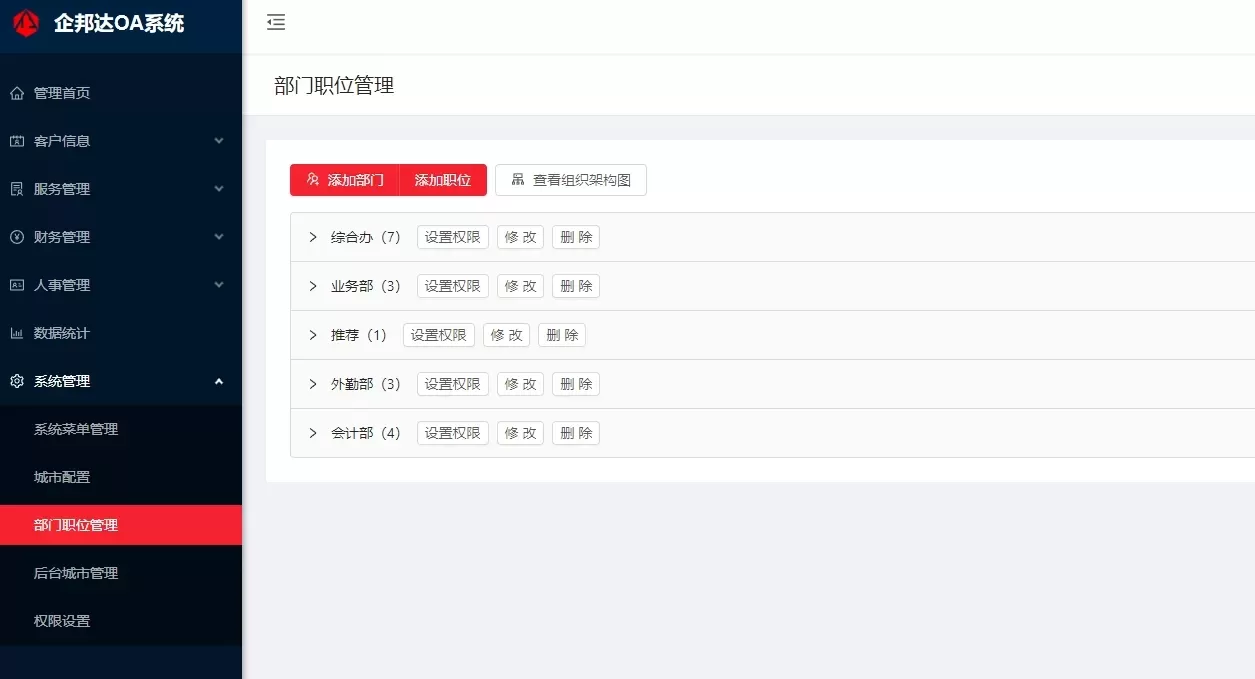Click the 企邦达OA系统 red logo icon
Image resolution: width=1255 pixels, height=679 pixels.
click(26, 24)
